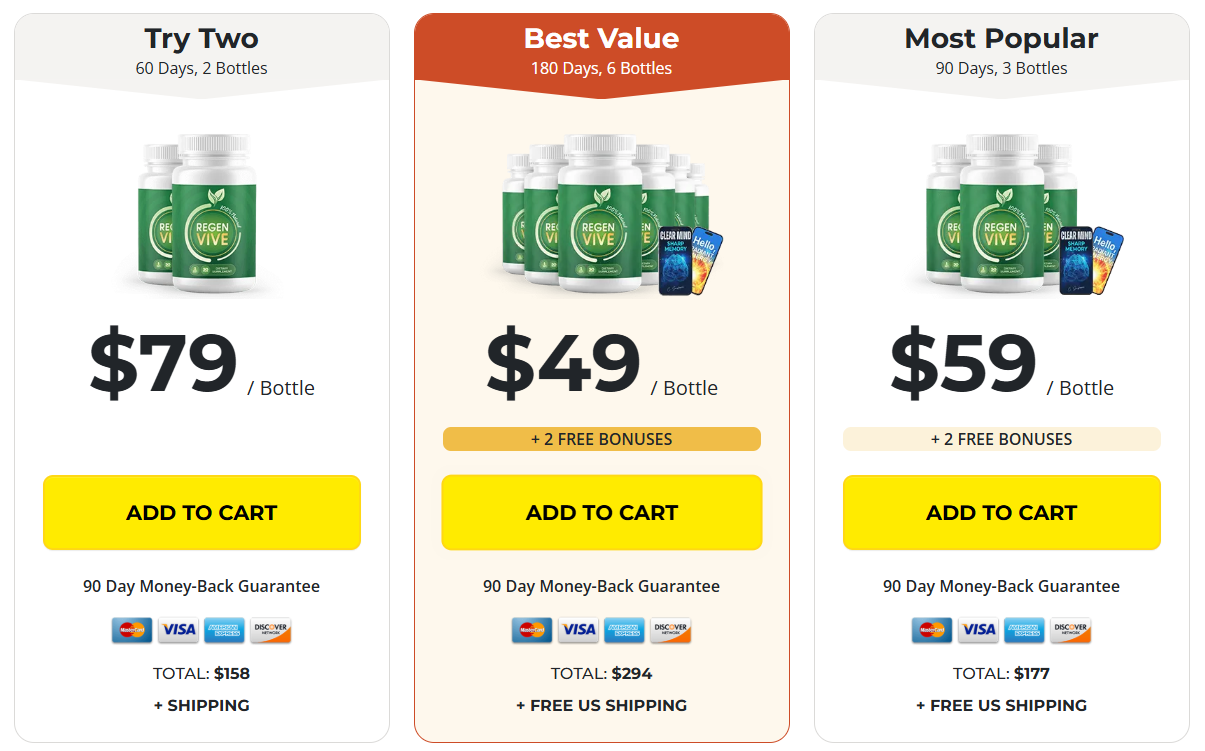Click the MasterCard icon under Try Two
The width and height of the screenshot is (1205, 751).
click(x=131, y=630)
